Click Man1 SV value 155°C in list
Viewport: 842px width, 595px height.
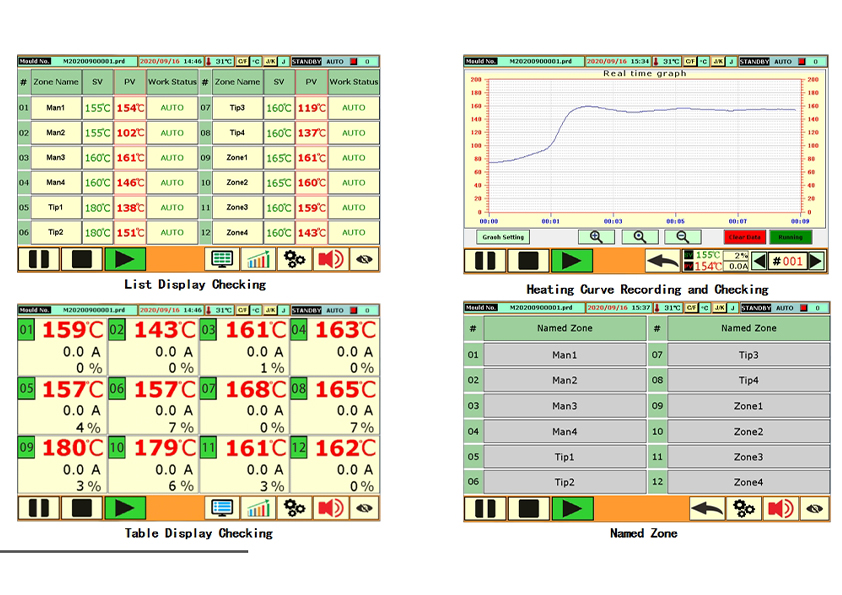(x=97, y=108)
